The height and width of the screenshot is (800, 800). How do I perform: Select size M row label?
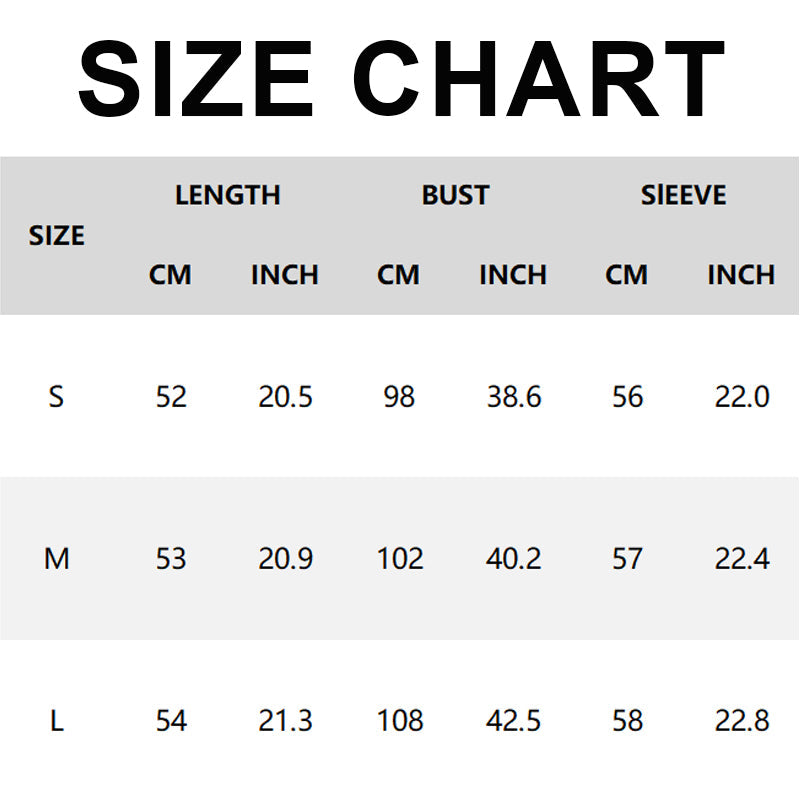[57, 558]
